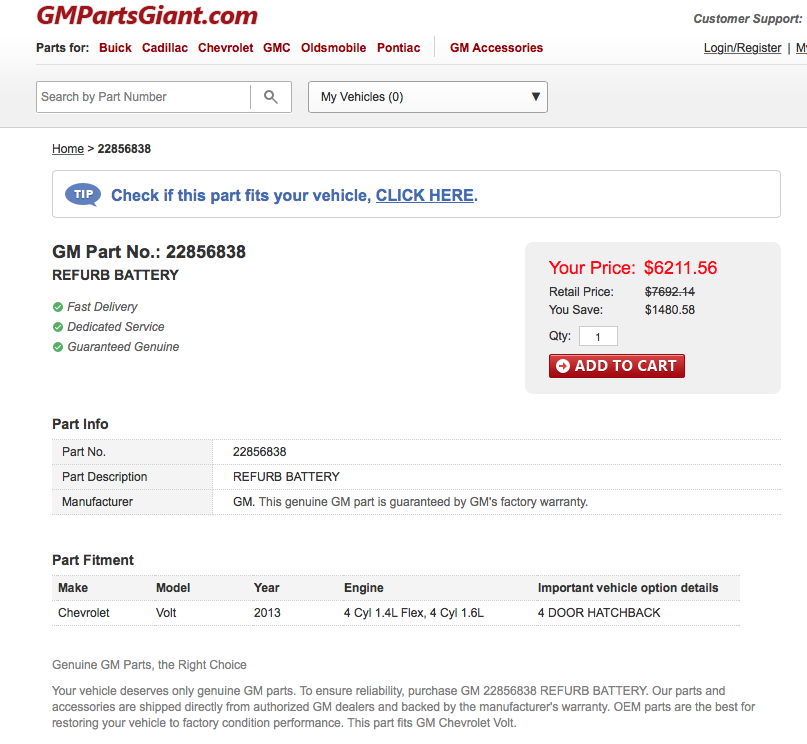Click the green check beside Guaranteed Genuine
The width and height of the screenshot is (807, 744).
pos(58,347)
